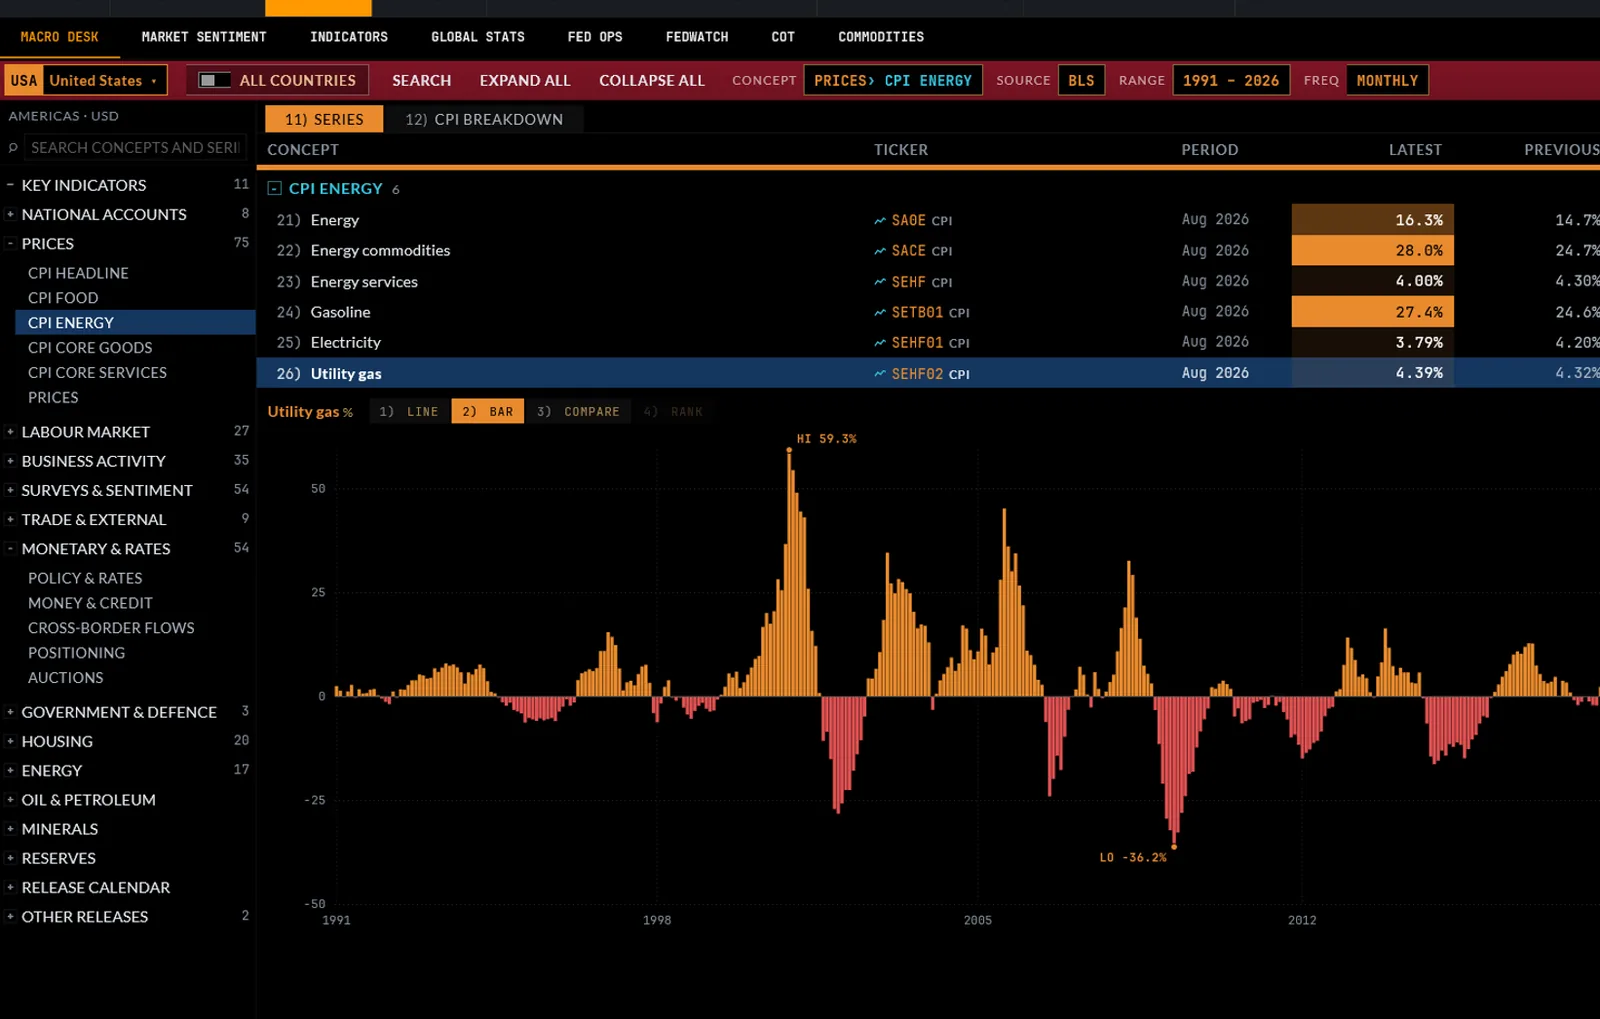Expand the Minerals section
The image size is (1600, 1019).
pyautogui.click(x=10, y=829)
